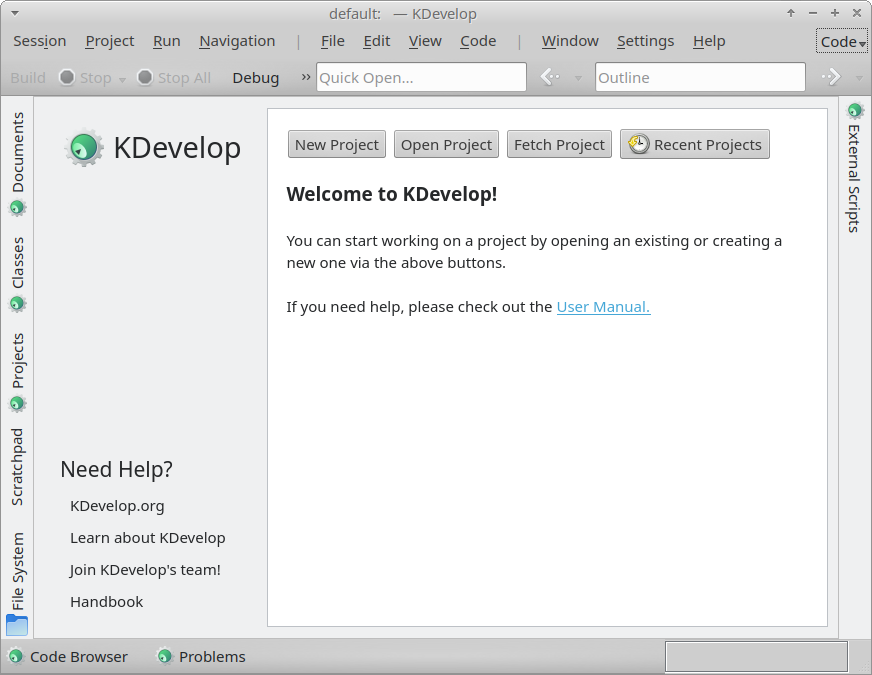This screenshot has height=675, width=872.
Task: Open the External Scripts panel icon
Action: (855, 111)
